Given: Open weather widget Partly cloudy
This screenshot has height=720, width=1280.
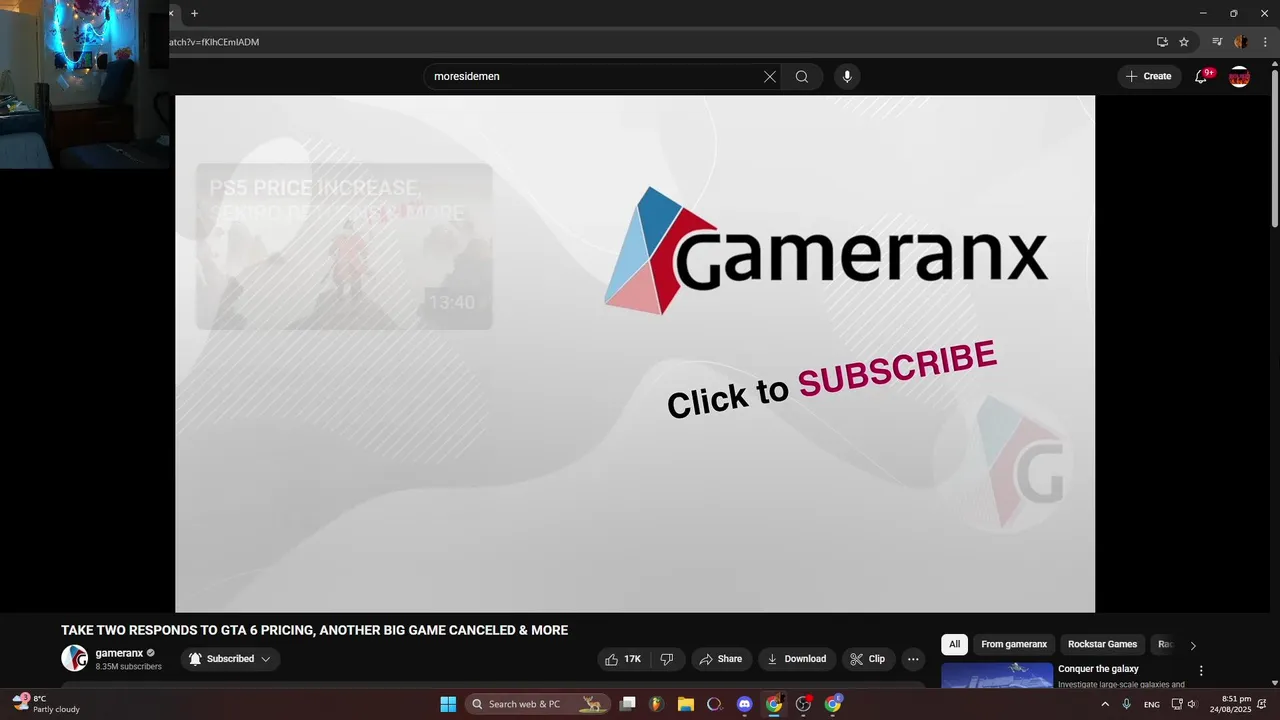Looking at the screenshot, I should (46, 704).
